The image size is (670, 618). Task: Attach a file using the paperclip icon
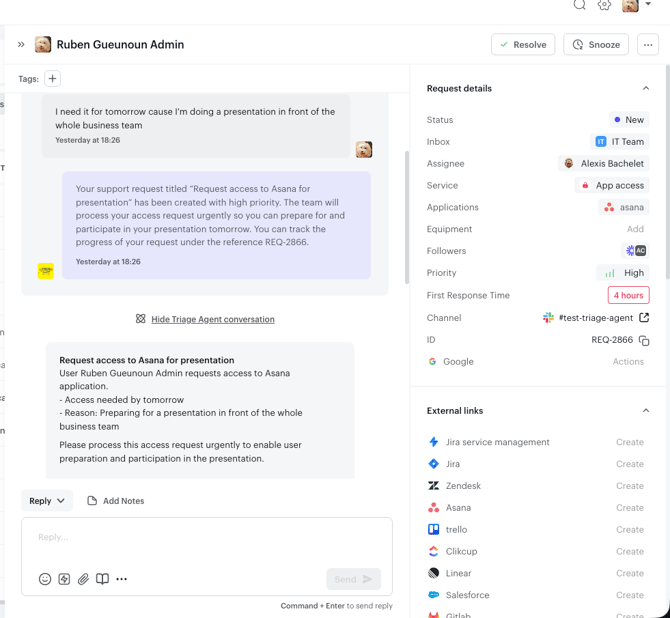[x=83, y=579]
